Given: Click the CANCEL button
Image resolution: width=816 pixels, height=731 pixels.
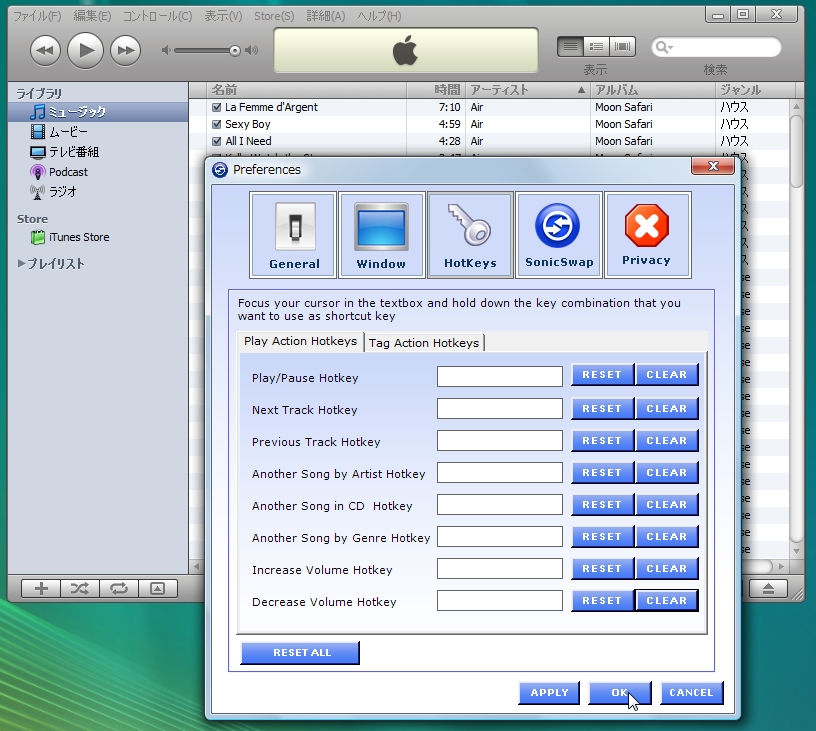Looking at the screenshot, I should [x=691, y=693].
